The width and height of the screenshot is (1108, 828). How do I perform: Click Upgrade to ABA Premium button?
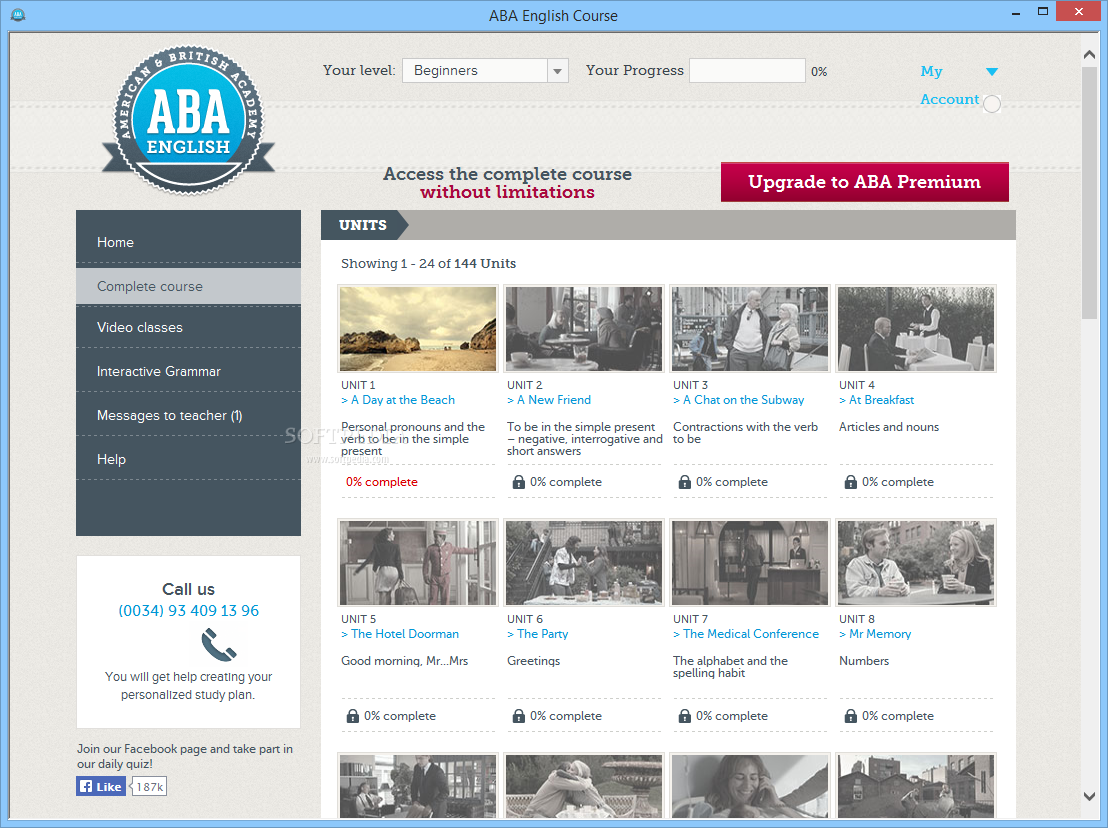[x=865, y=182]
